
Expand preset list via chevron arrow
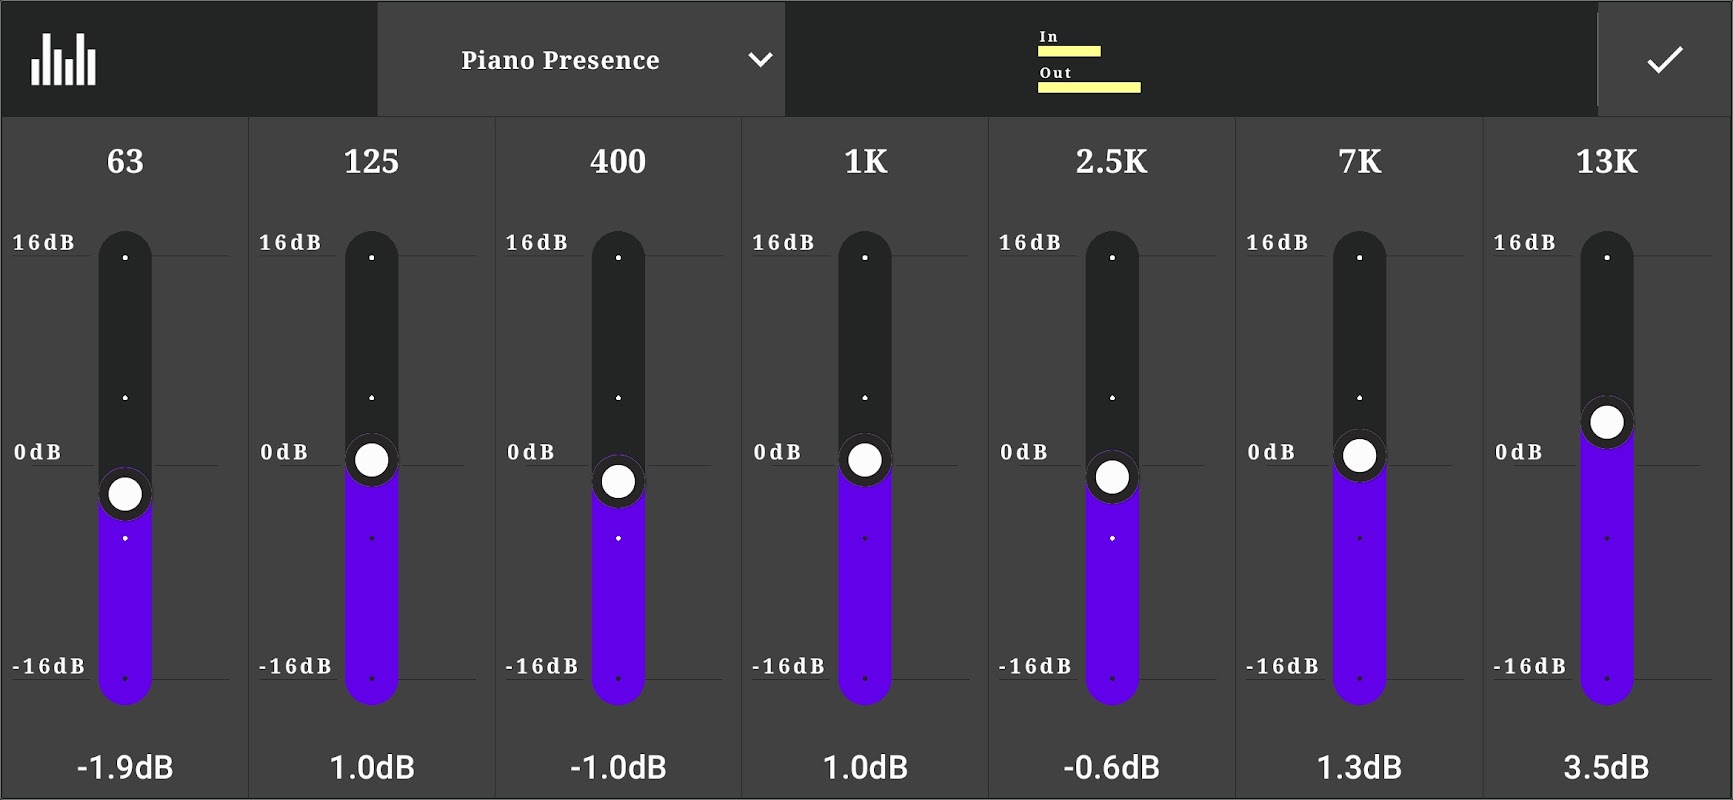tap(761, 60)
